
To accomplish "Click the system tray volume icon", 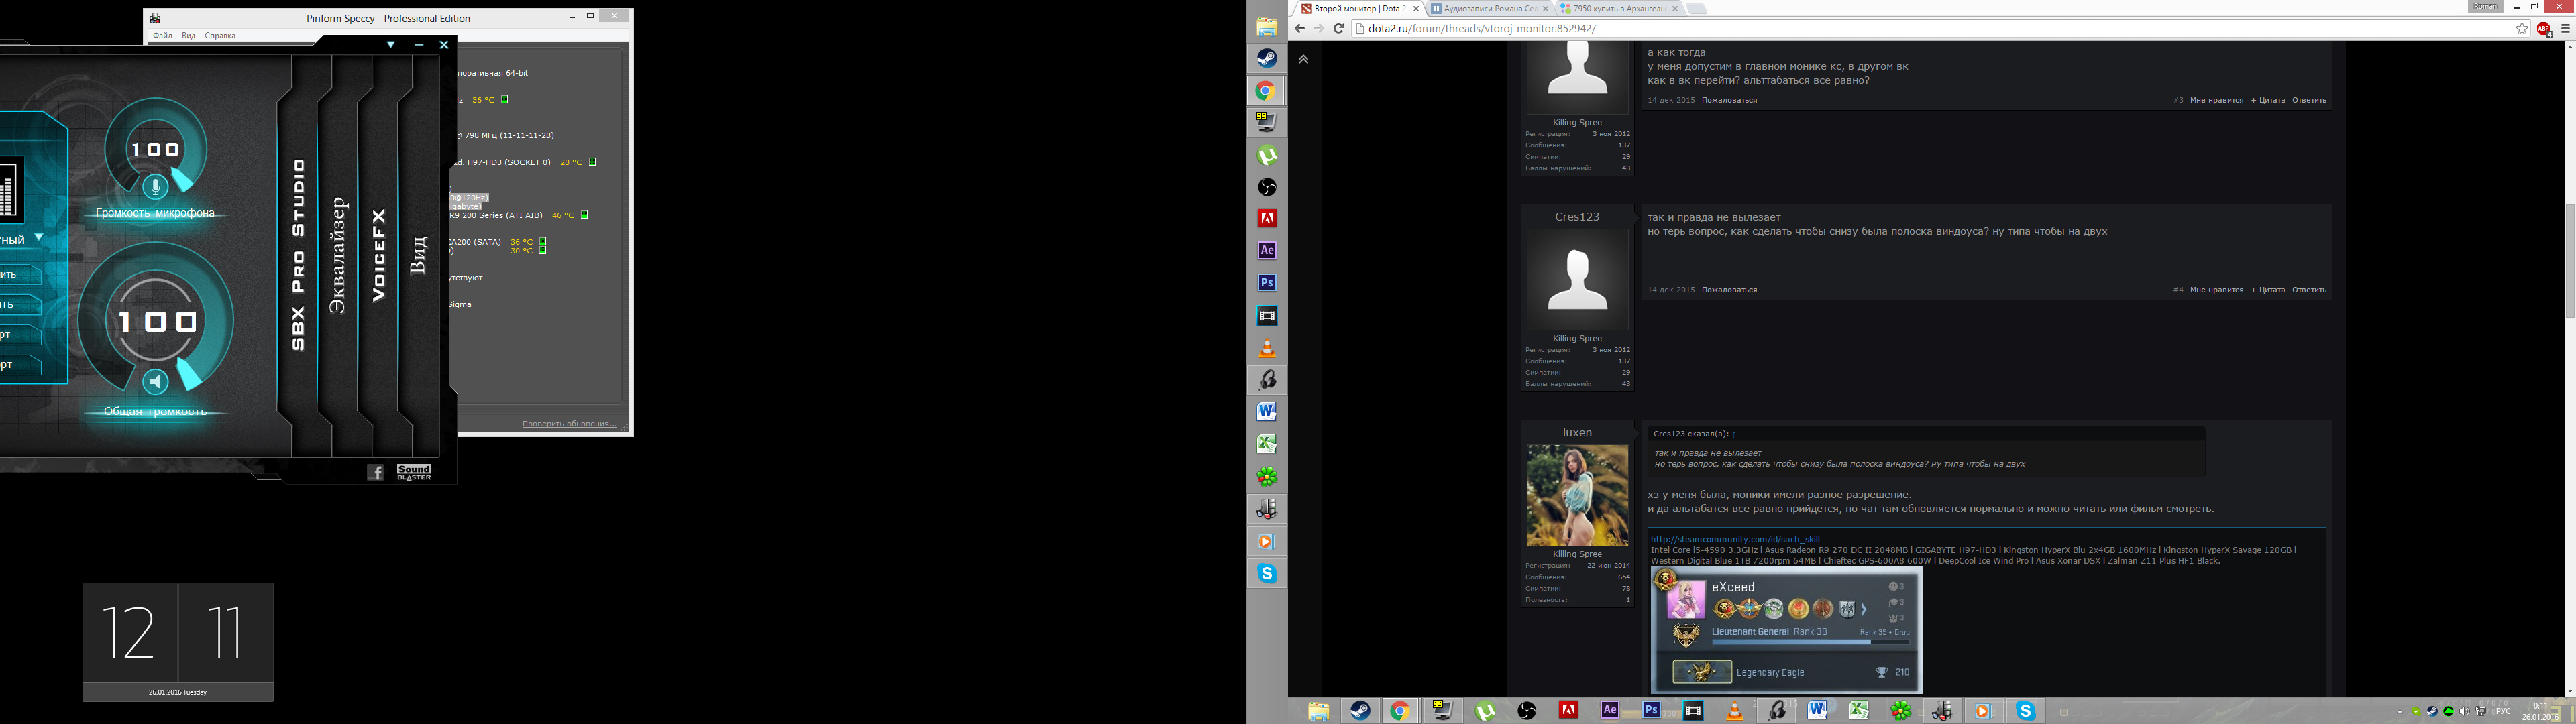I will click(2465, 712).
